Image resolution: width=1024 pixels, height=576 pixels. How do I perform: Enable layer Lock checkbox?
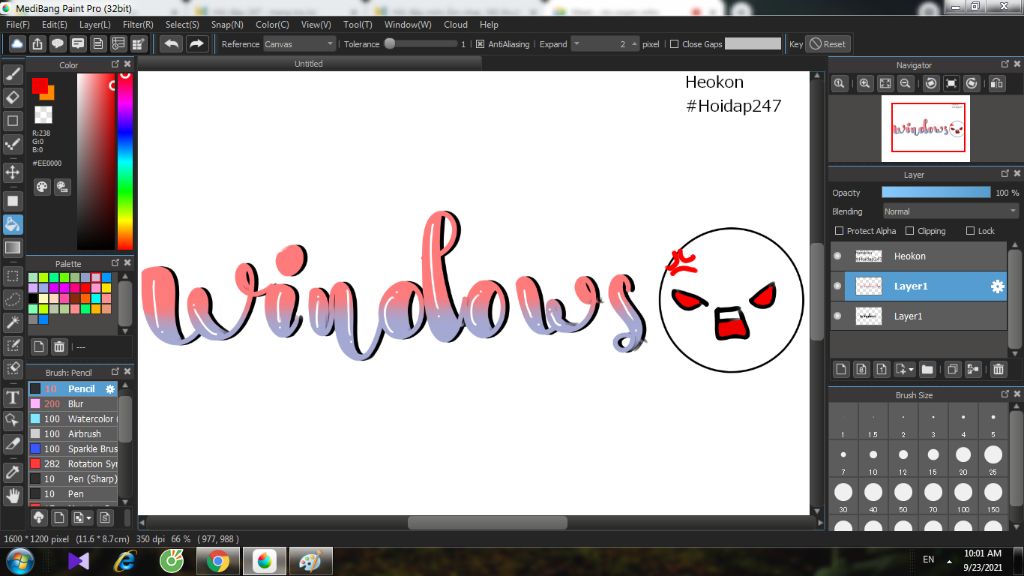pos(970,231)
